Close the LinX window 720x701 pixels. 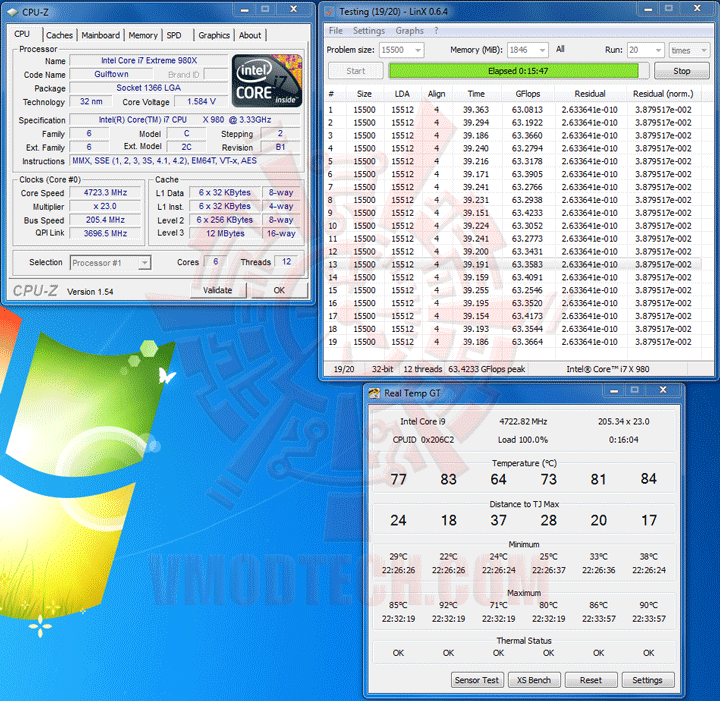[x=697, y=9]
